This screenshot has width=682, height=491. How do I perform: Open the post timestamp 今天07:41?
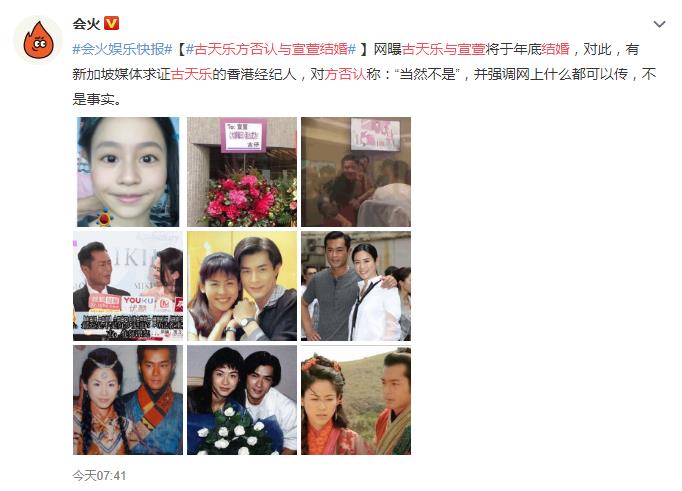(x=99, y=476)
